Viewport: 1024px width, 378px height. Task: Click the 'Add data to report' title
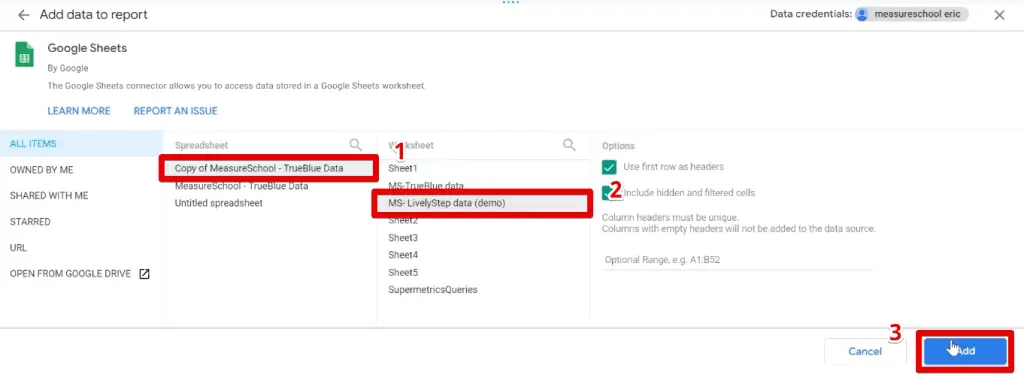tap(93, 14)
